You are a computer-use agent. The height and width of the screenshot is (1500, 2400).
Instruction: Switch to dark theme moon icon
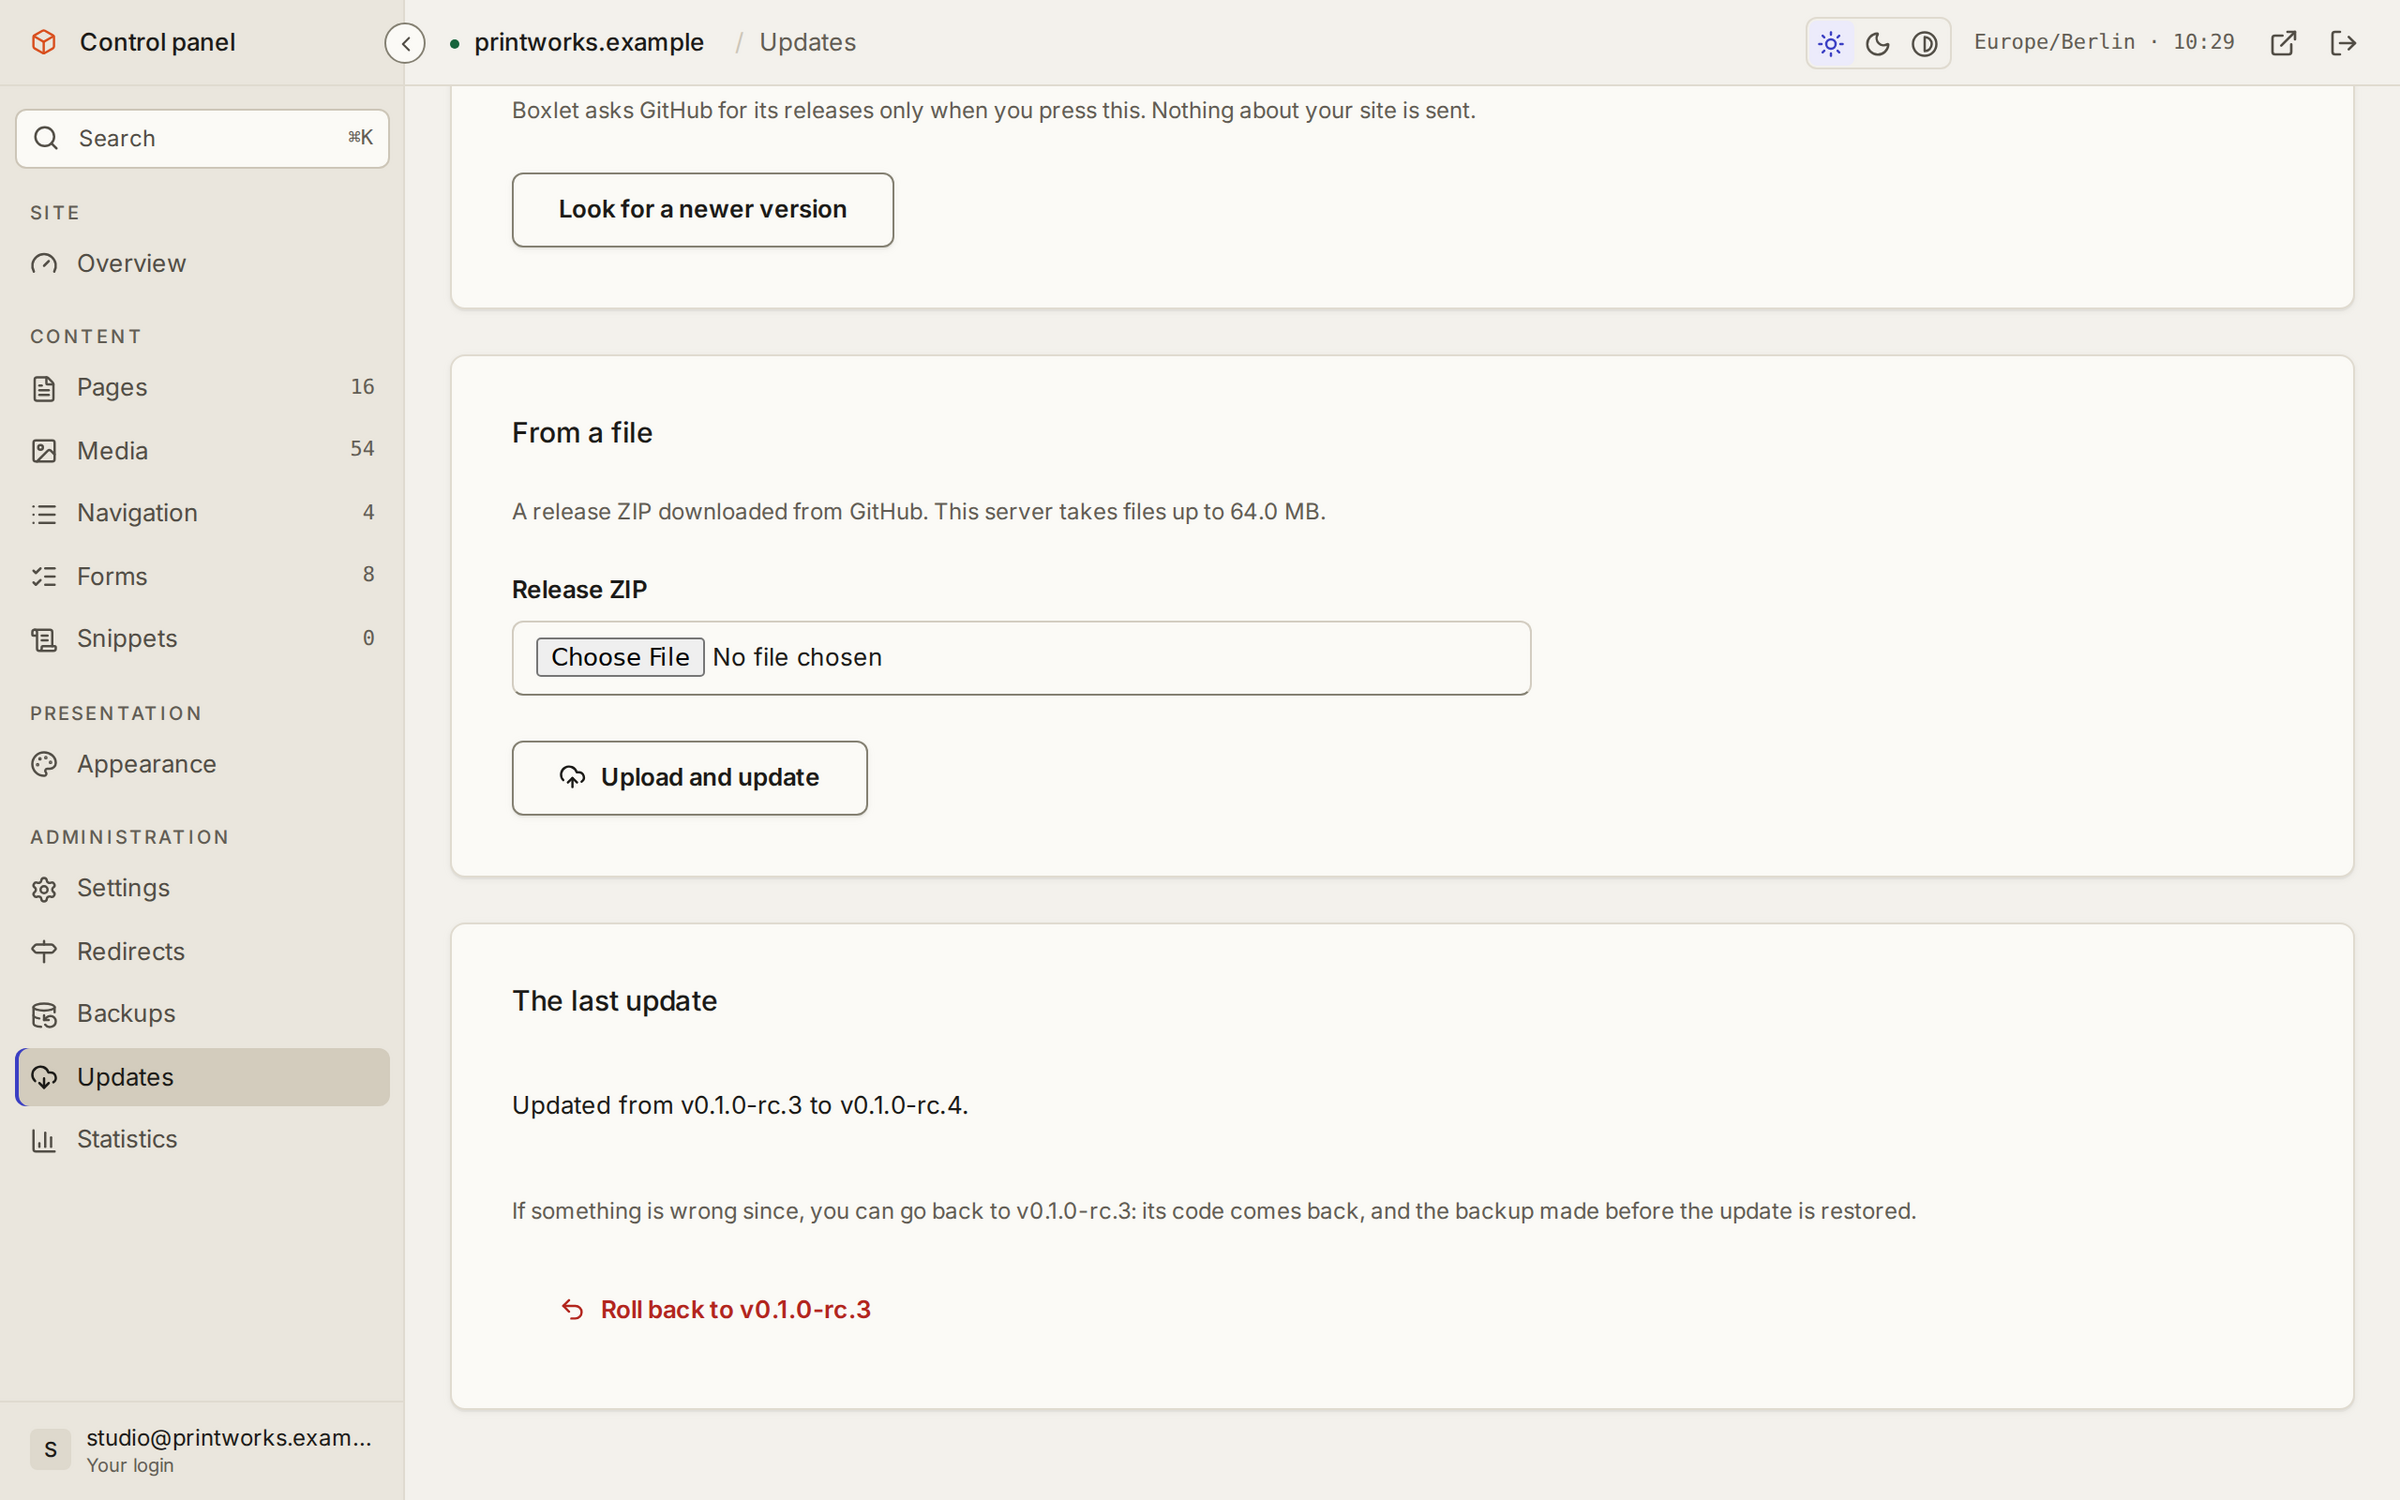tap(1878, 43)
